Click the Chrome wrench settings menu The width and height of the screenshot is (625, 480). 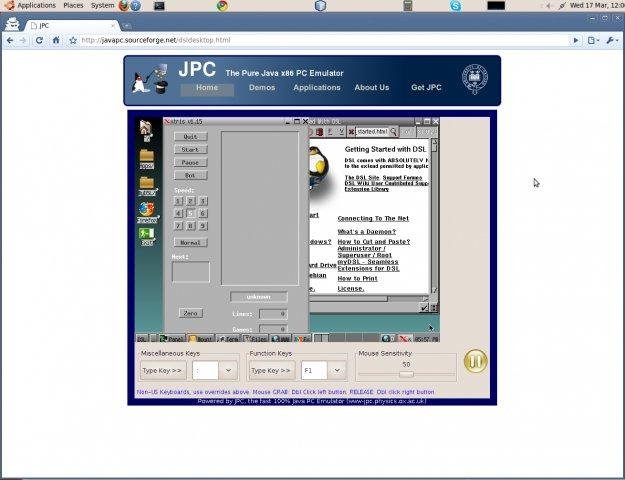(x=612, y=40)
